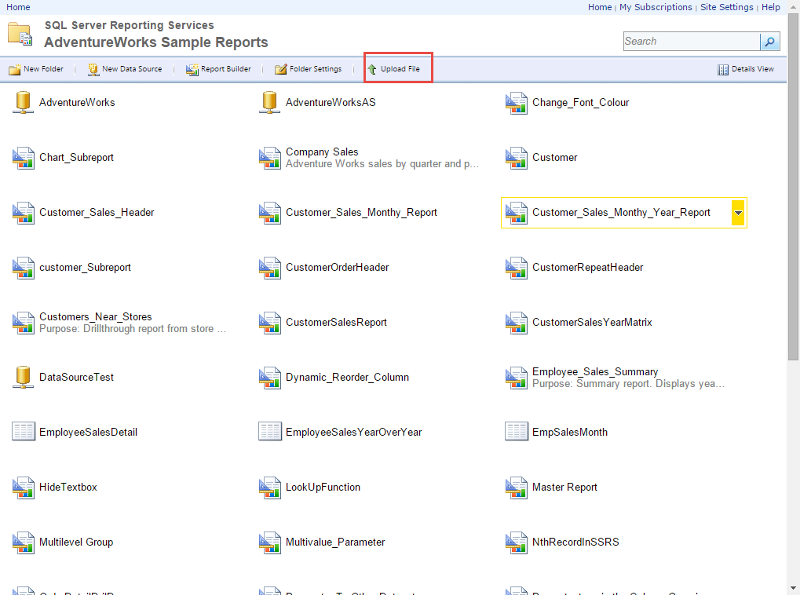
Task: Open the Company Sales report icon
Action: click(x=269, y=158)
